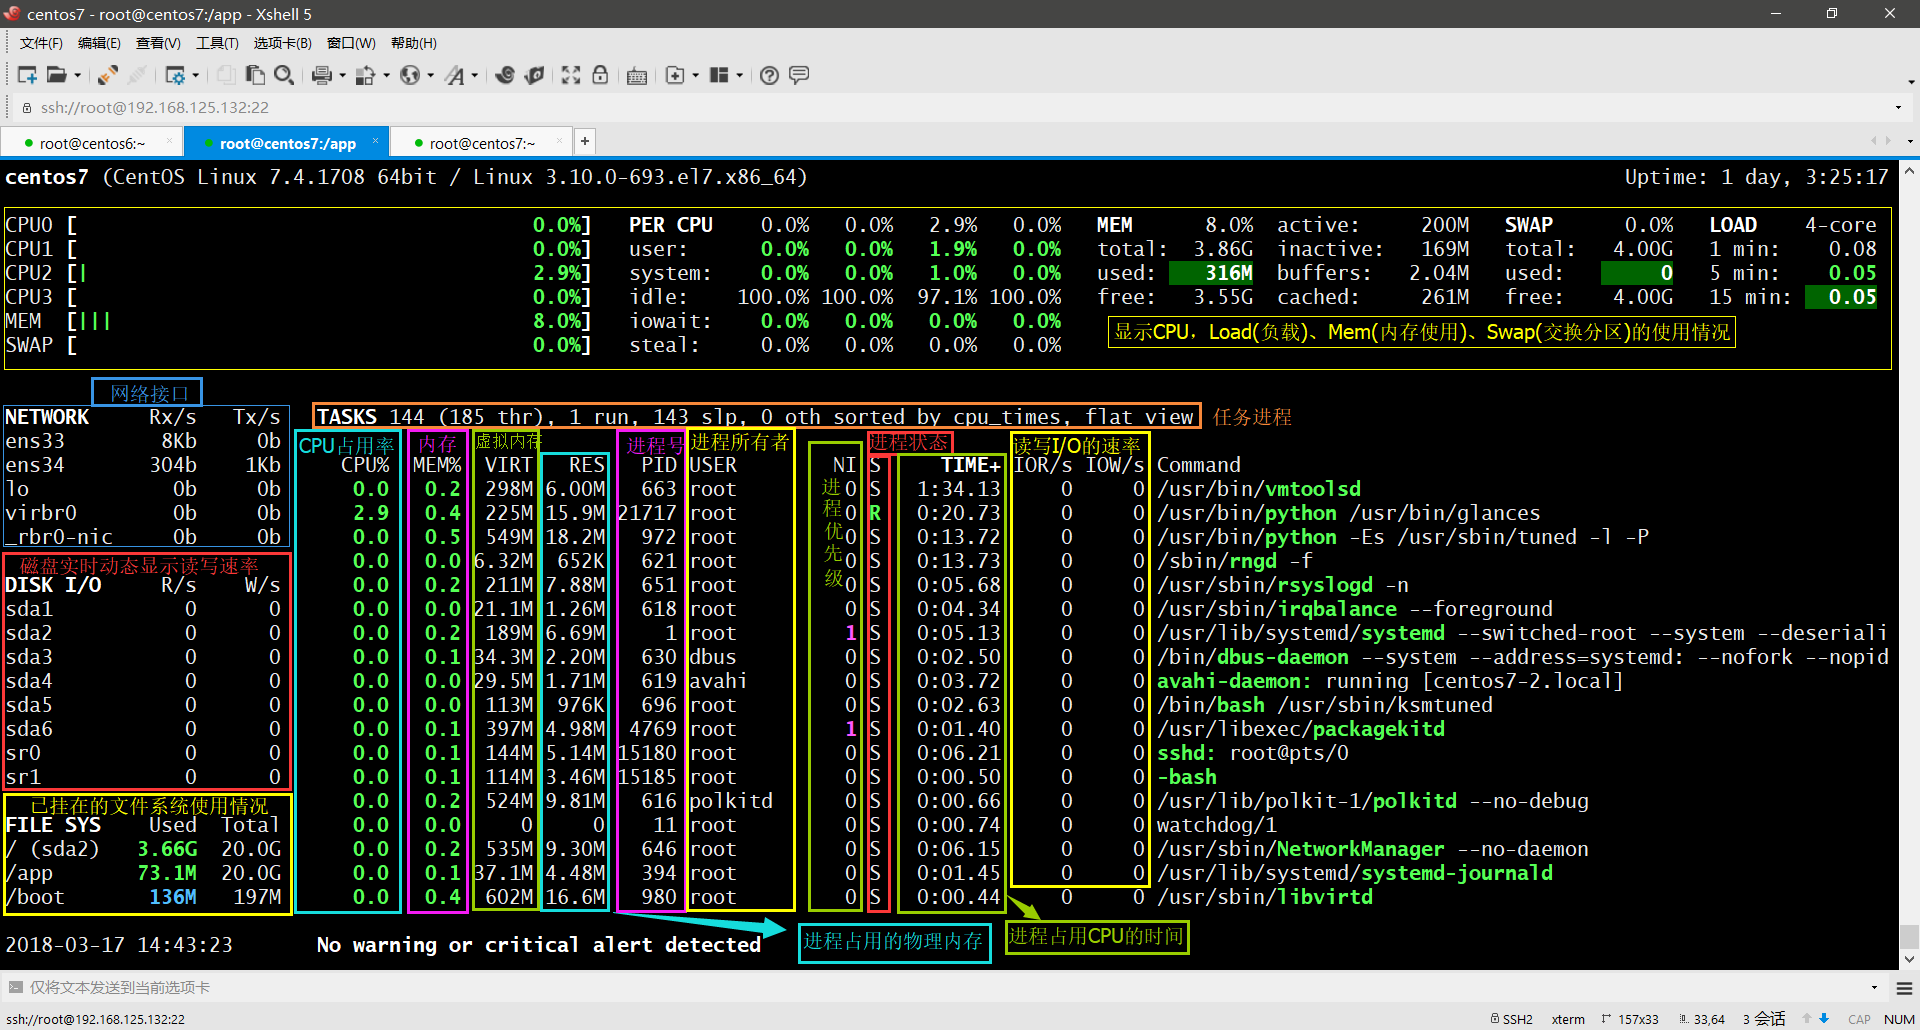Image resolution: width=1920 pixels, height=1030 pixels.
Task: Click the Xftp swirl icon
Action: (x=505, y=75)
